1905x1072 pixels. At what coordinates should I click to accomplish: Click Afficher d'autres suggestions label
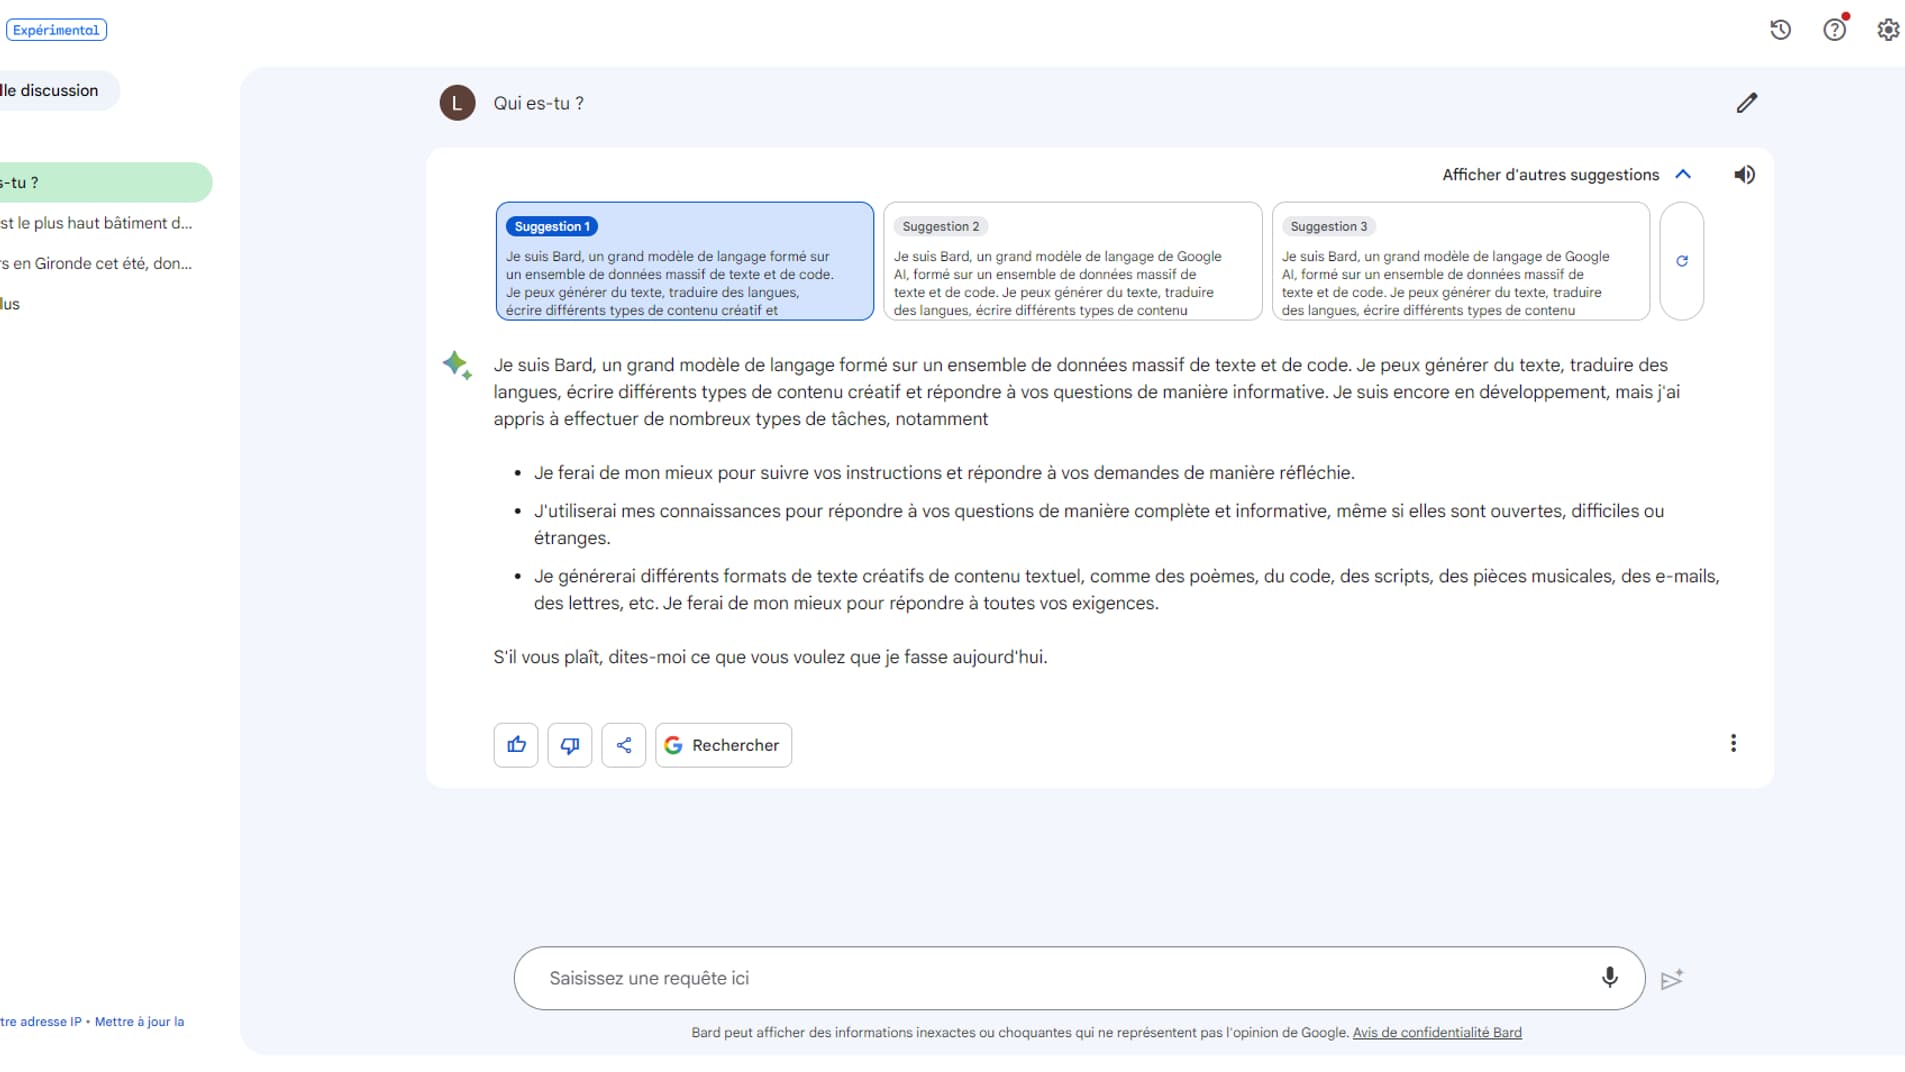coord(1550,174)
